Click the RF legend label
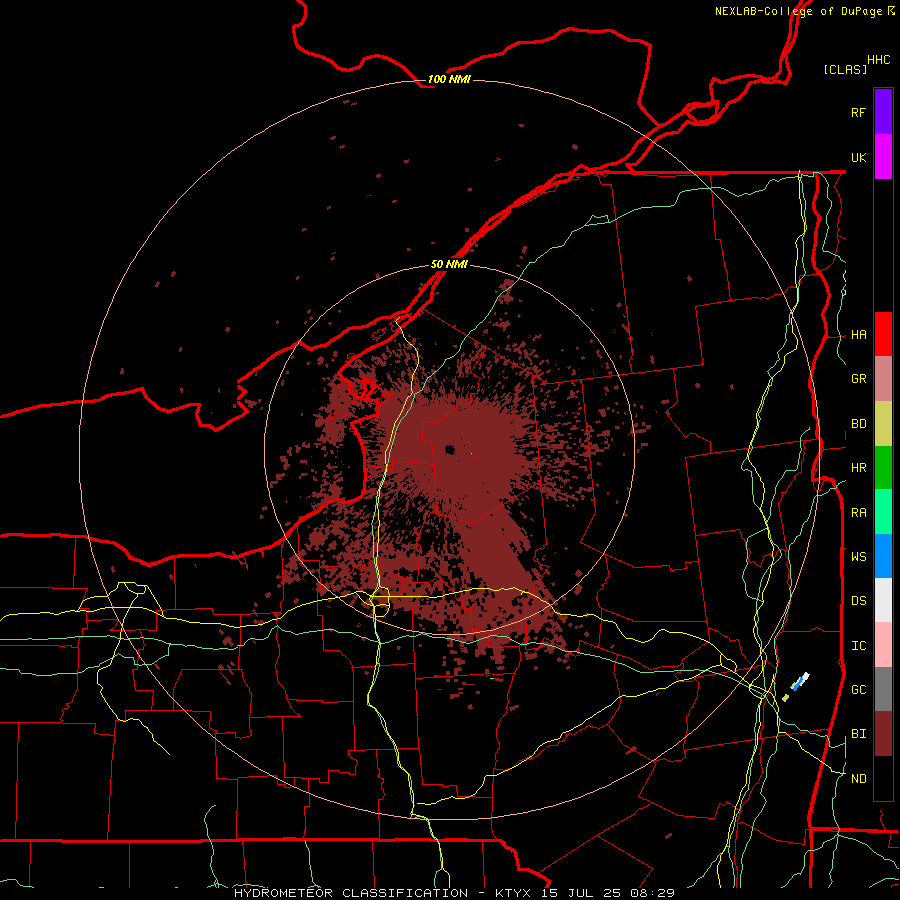 coord(858,112)
